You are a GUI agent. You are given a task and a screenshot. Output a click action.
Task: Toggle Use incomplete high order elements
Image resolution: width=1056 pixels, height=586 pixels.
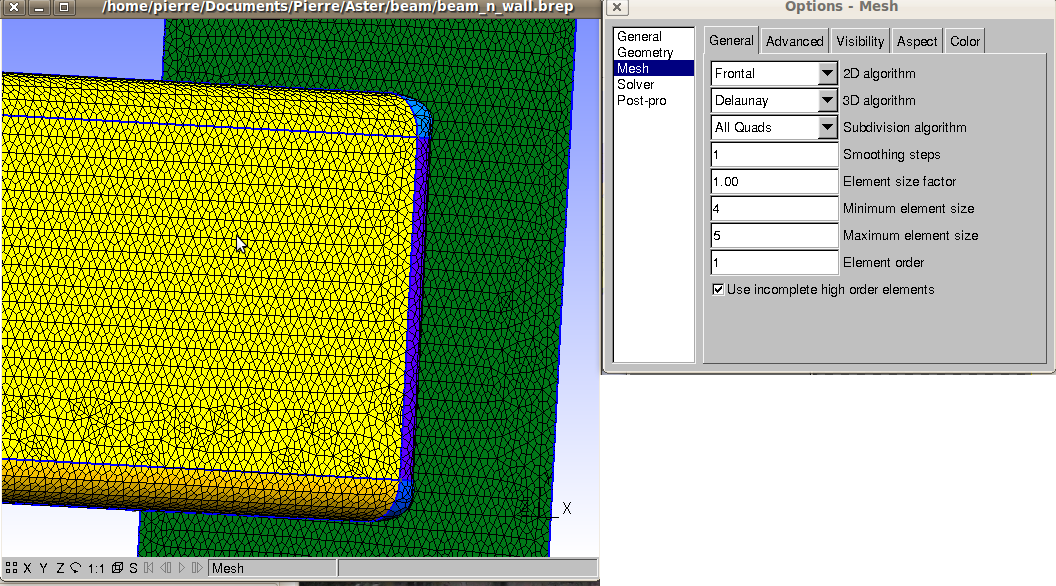[718, 289]
